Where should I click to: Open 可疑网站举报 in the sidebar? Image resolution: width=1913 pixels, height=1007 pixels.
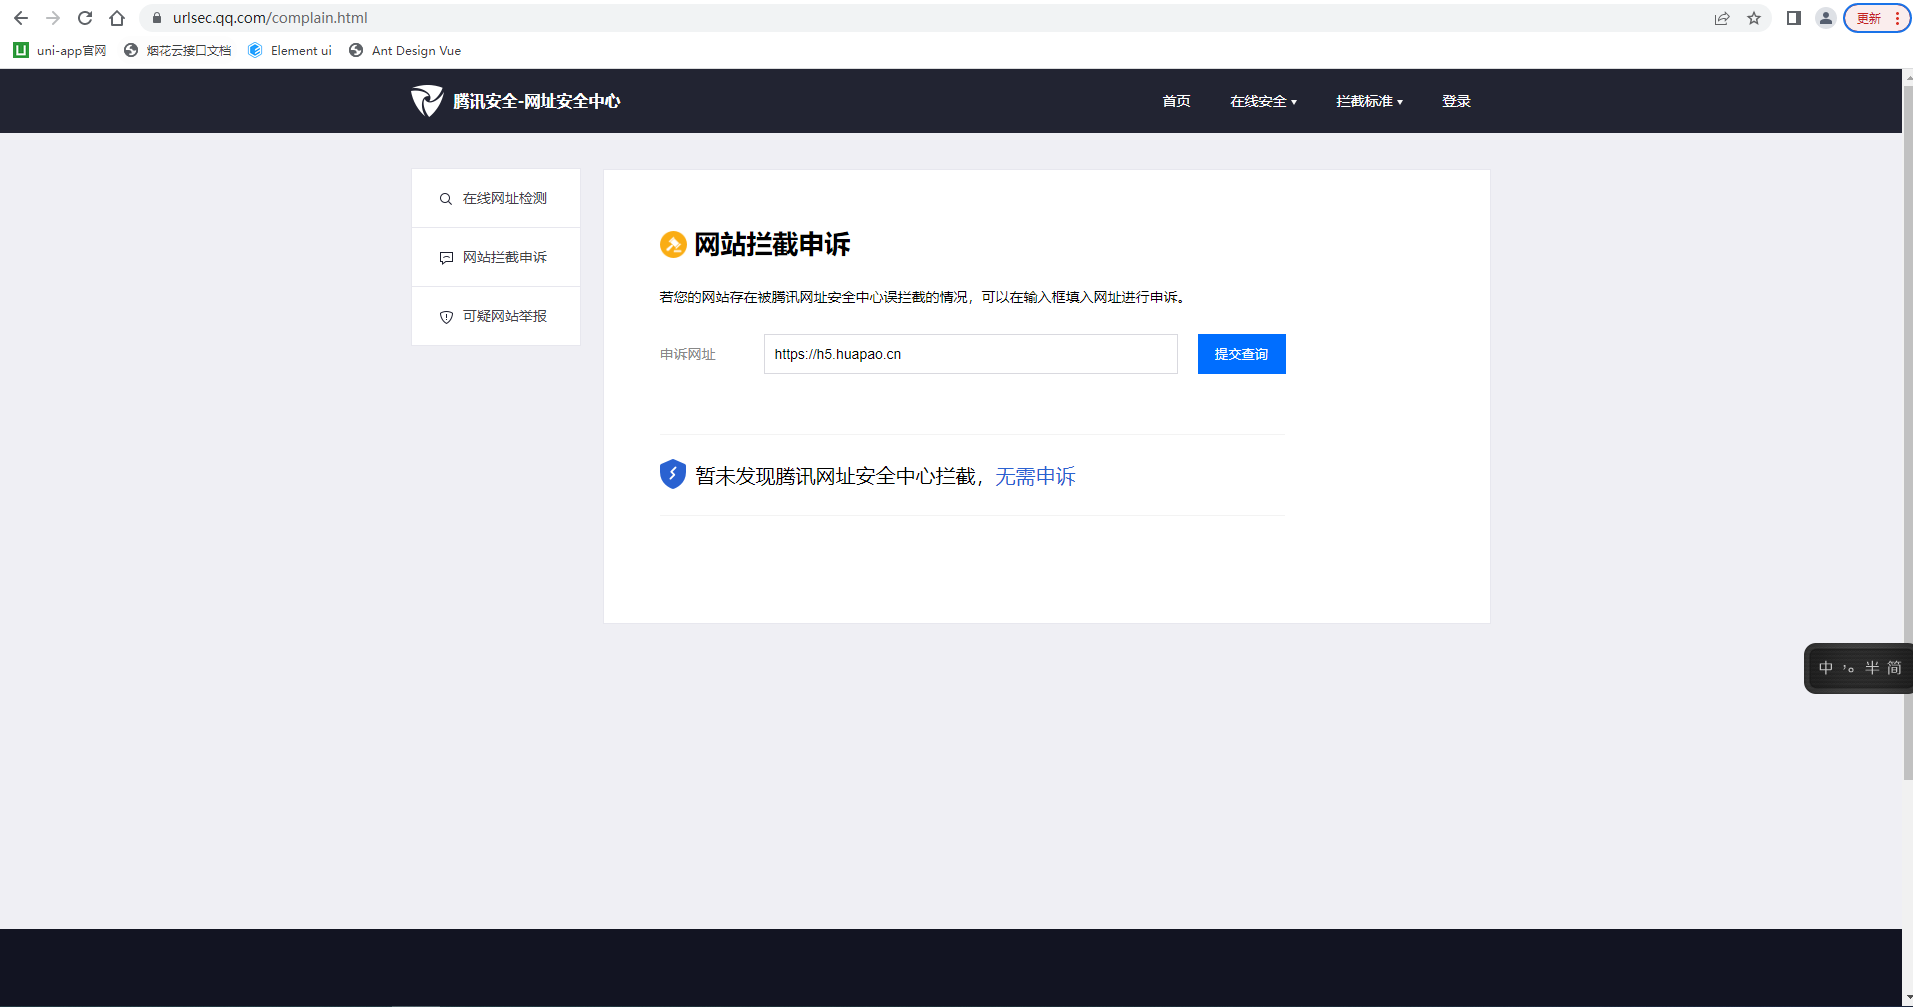point(496,316)
